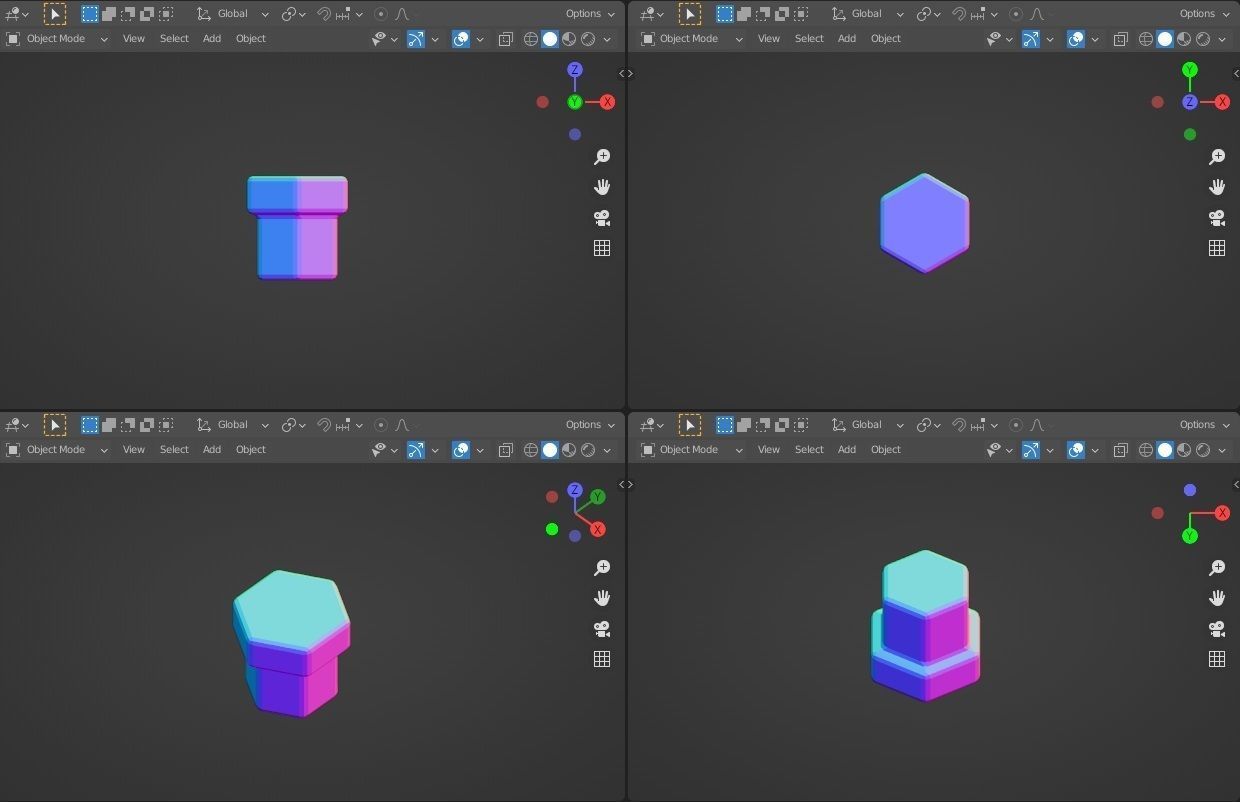Switch to wireframe shading in top-left viewport
The width and height of the screenshot is (1240, 802).
point(531,39)
